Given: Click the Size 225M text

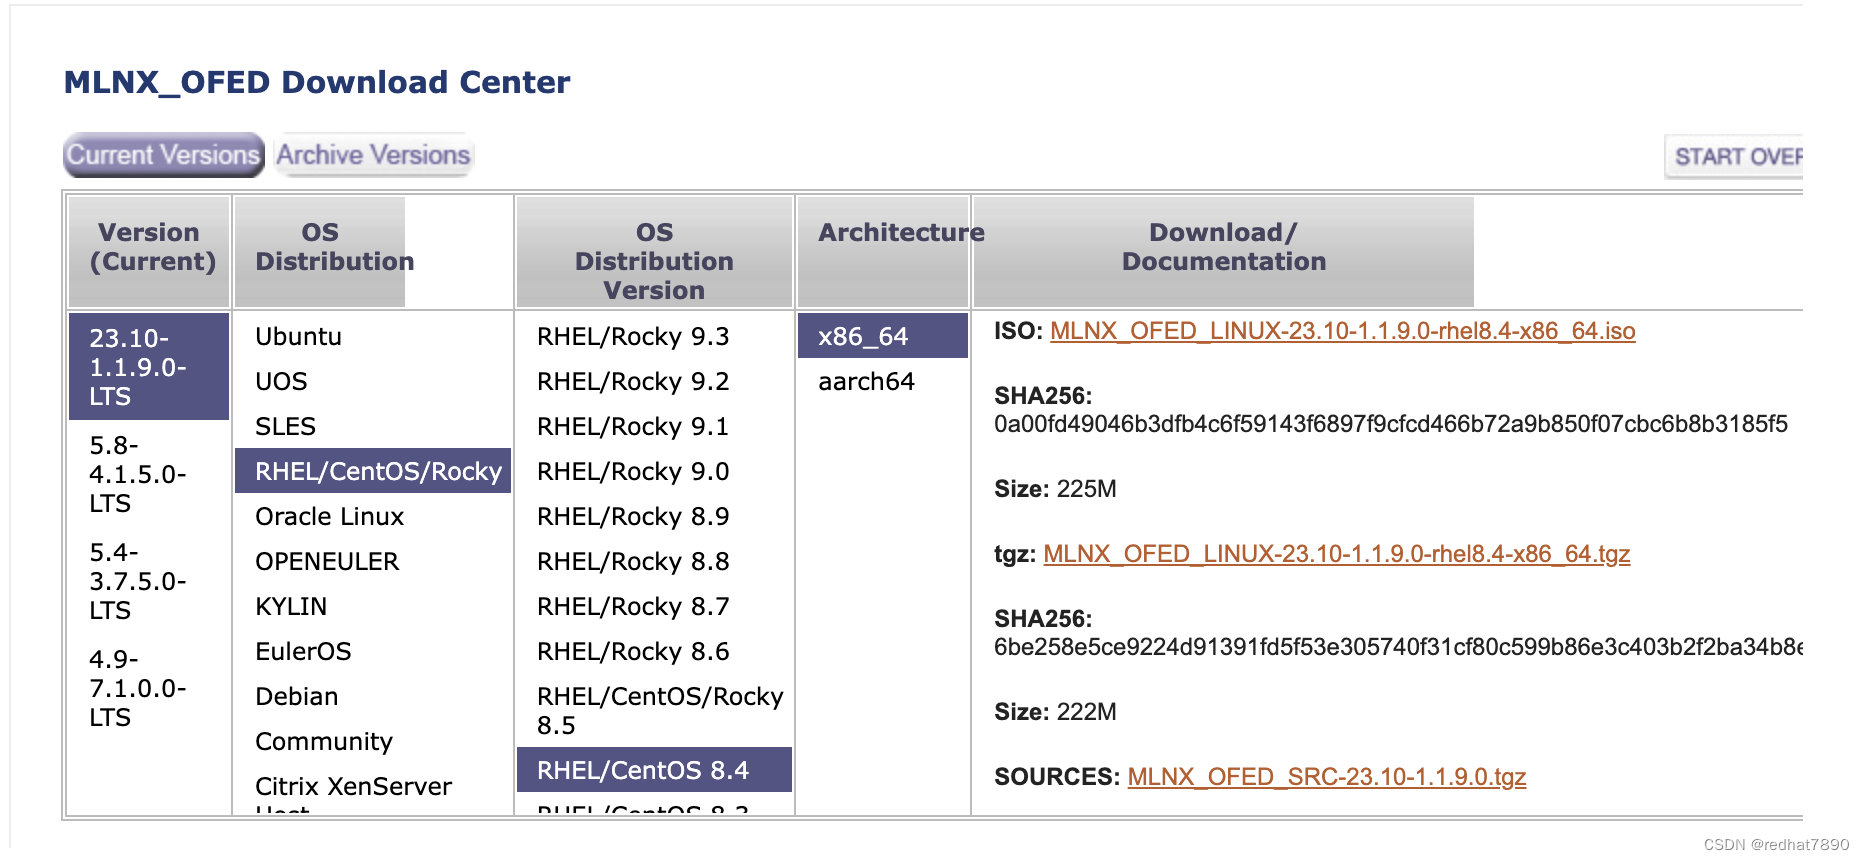Looking at the screenshot, I should point(1055,489).
